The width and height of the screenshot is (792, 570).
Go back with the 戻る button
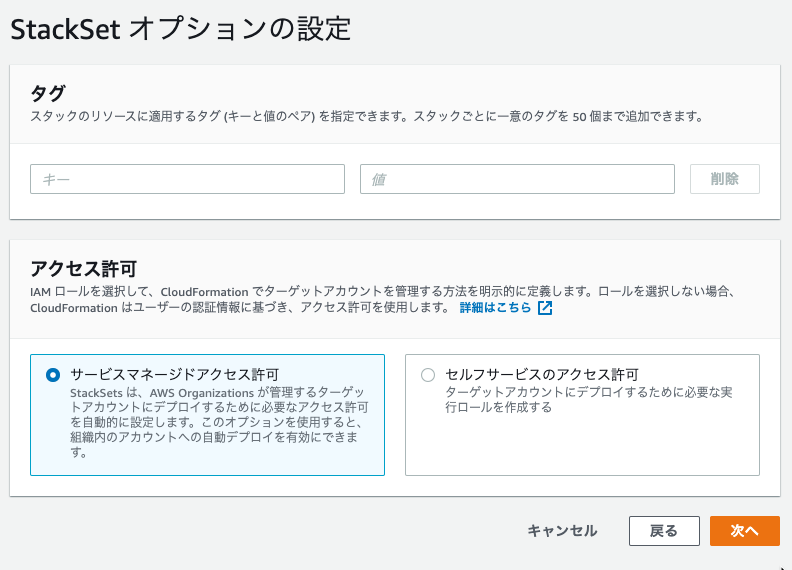tap(664, 531)
